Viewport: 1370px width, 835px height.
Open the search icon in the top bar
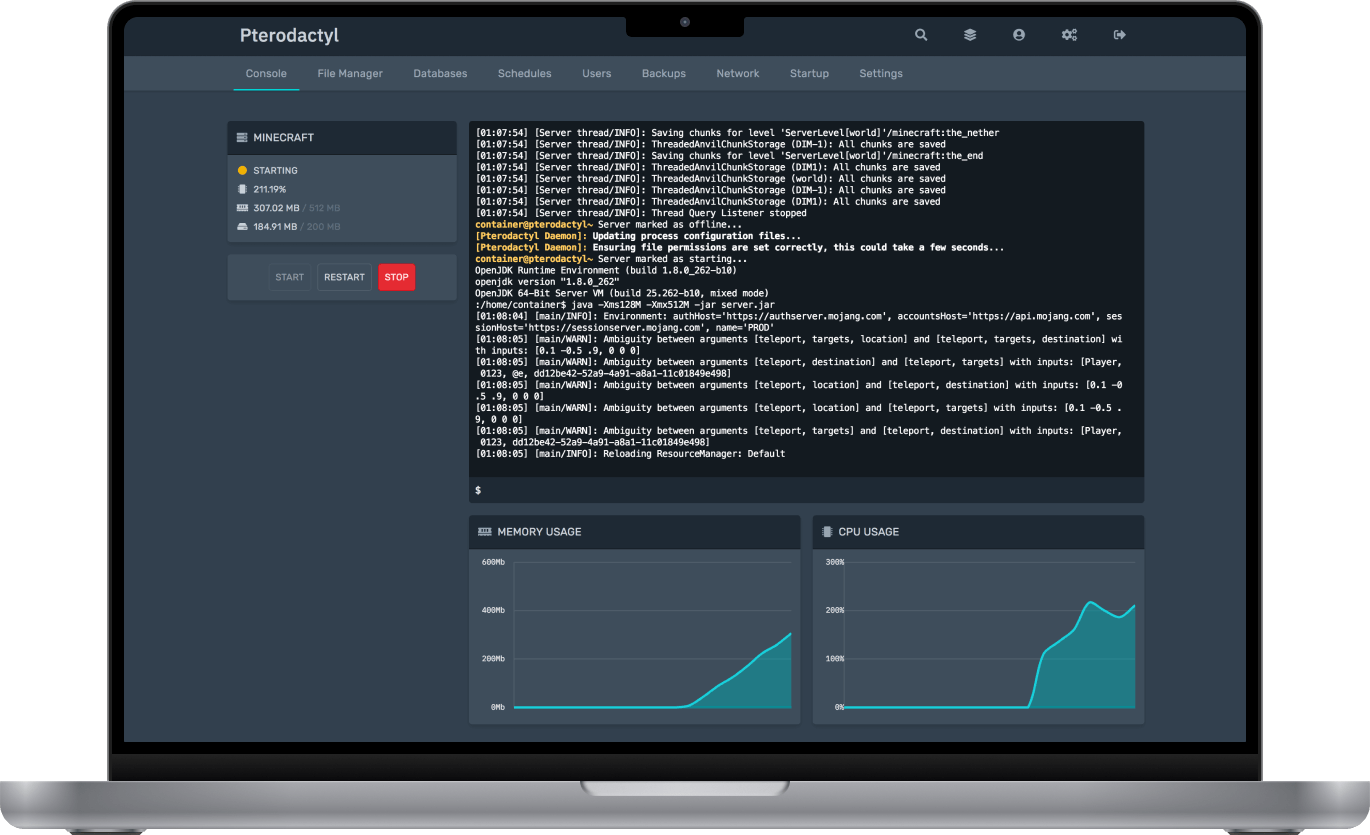(x=920, y=34)
